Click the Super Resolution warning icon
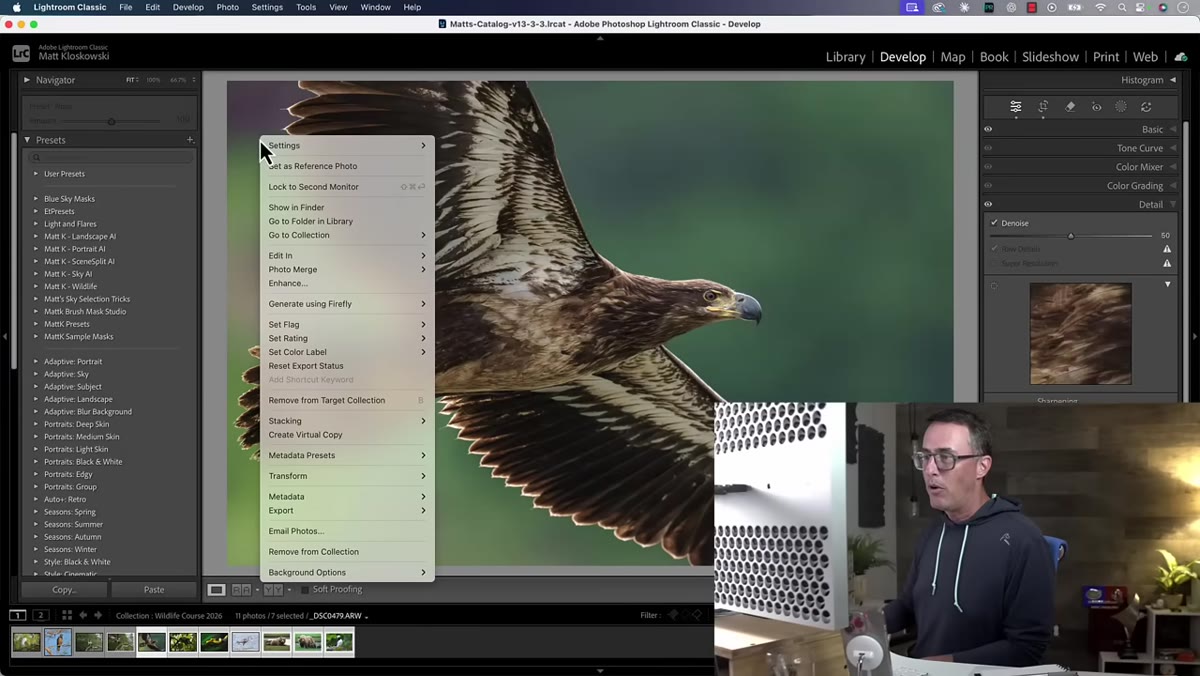The width and height of the screenshot is (1200, 676). (1166, 263)
